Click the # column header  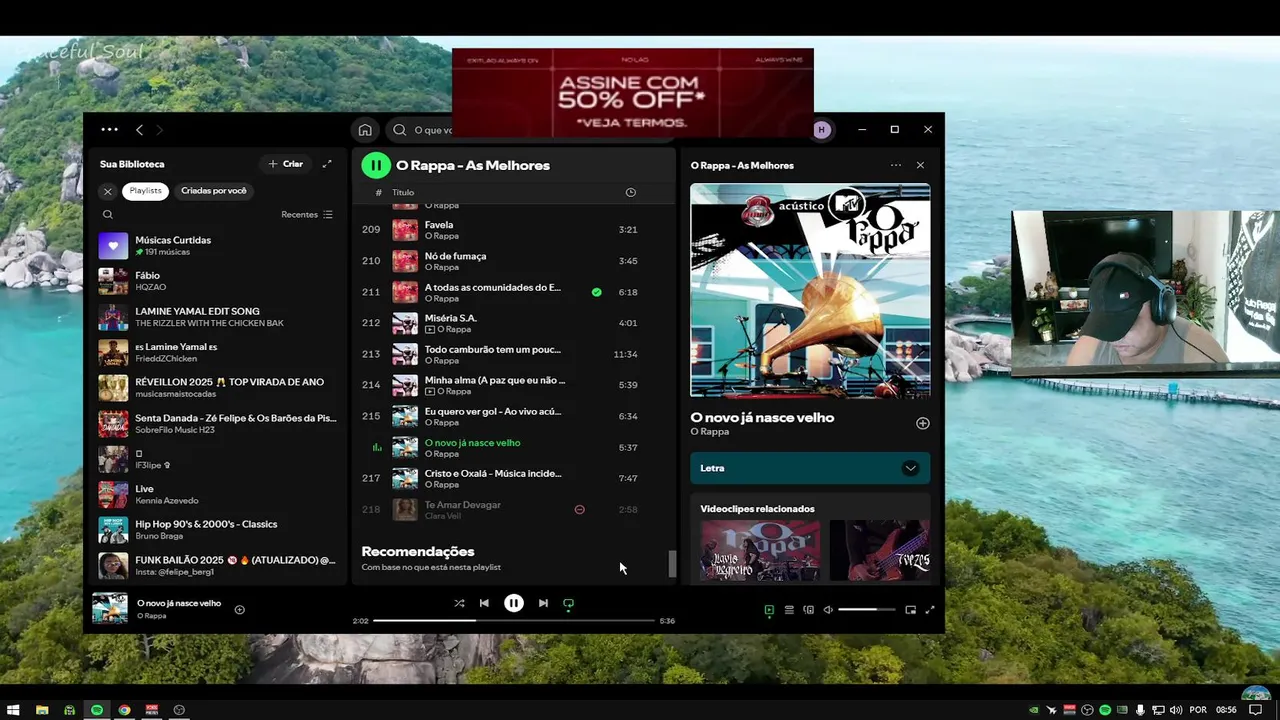(378, 192)
